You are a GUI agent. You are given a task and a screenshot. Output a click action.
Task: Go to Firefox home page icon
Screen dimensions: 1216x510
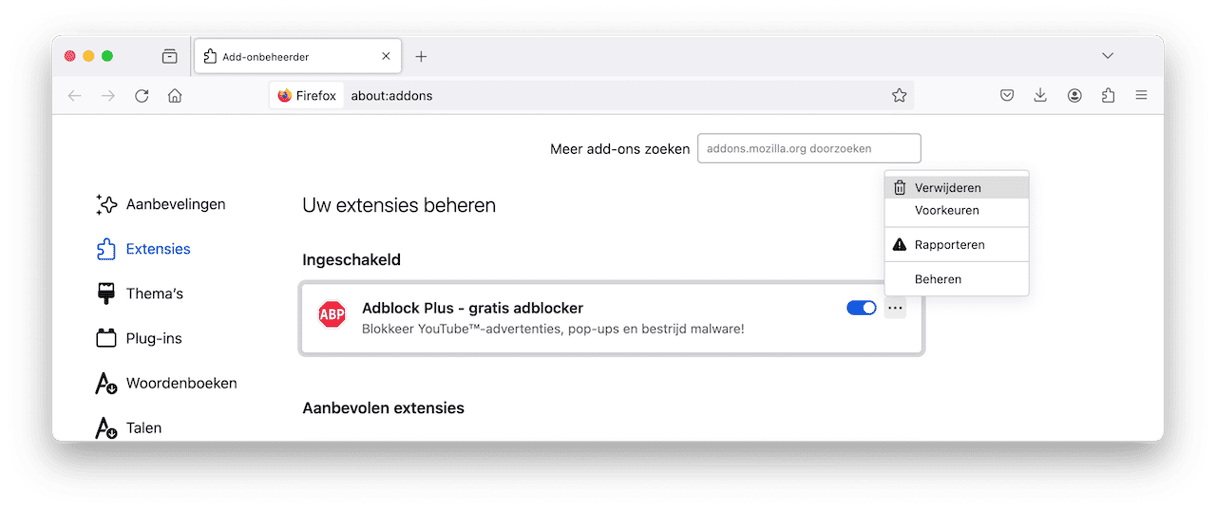pos(175,96)
